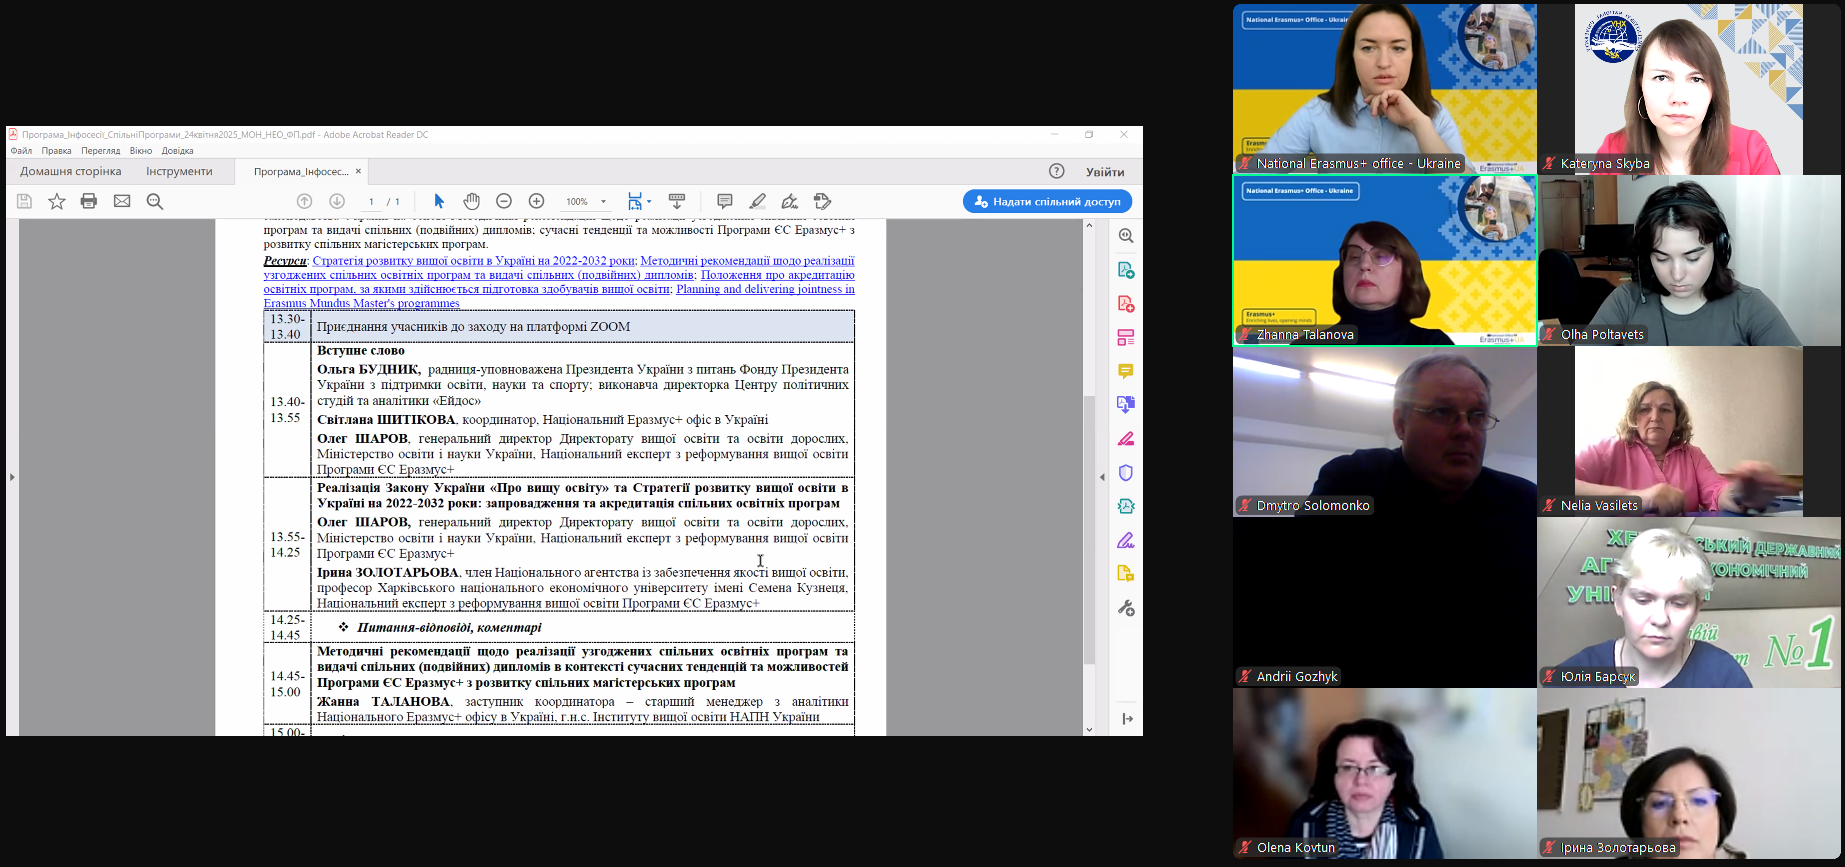Viewport: 1845px width, 867px height.
Task: Select Andrii Gozhyk blank video tile
Action: 1385,603
